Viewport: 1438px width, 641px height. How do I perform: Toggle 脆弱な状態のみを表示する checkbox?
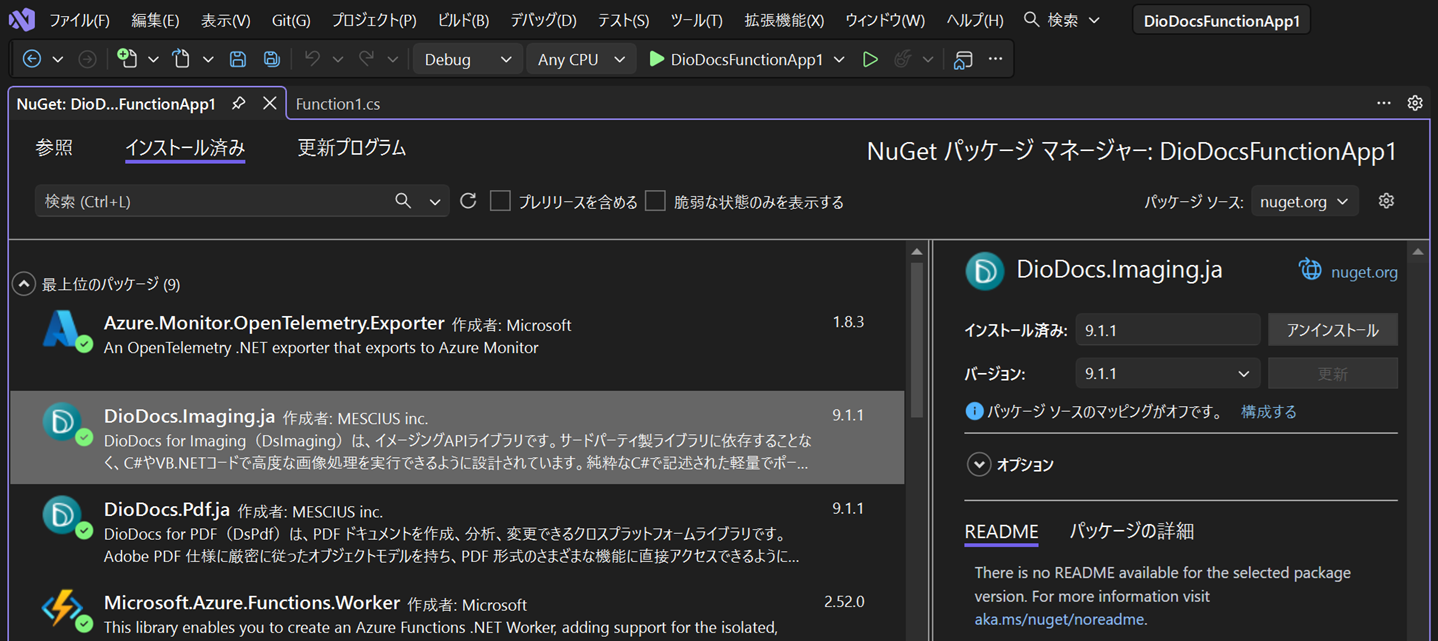pyautogui.click(x=655, y=201)
